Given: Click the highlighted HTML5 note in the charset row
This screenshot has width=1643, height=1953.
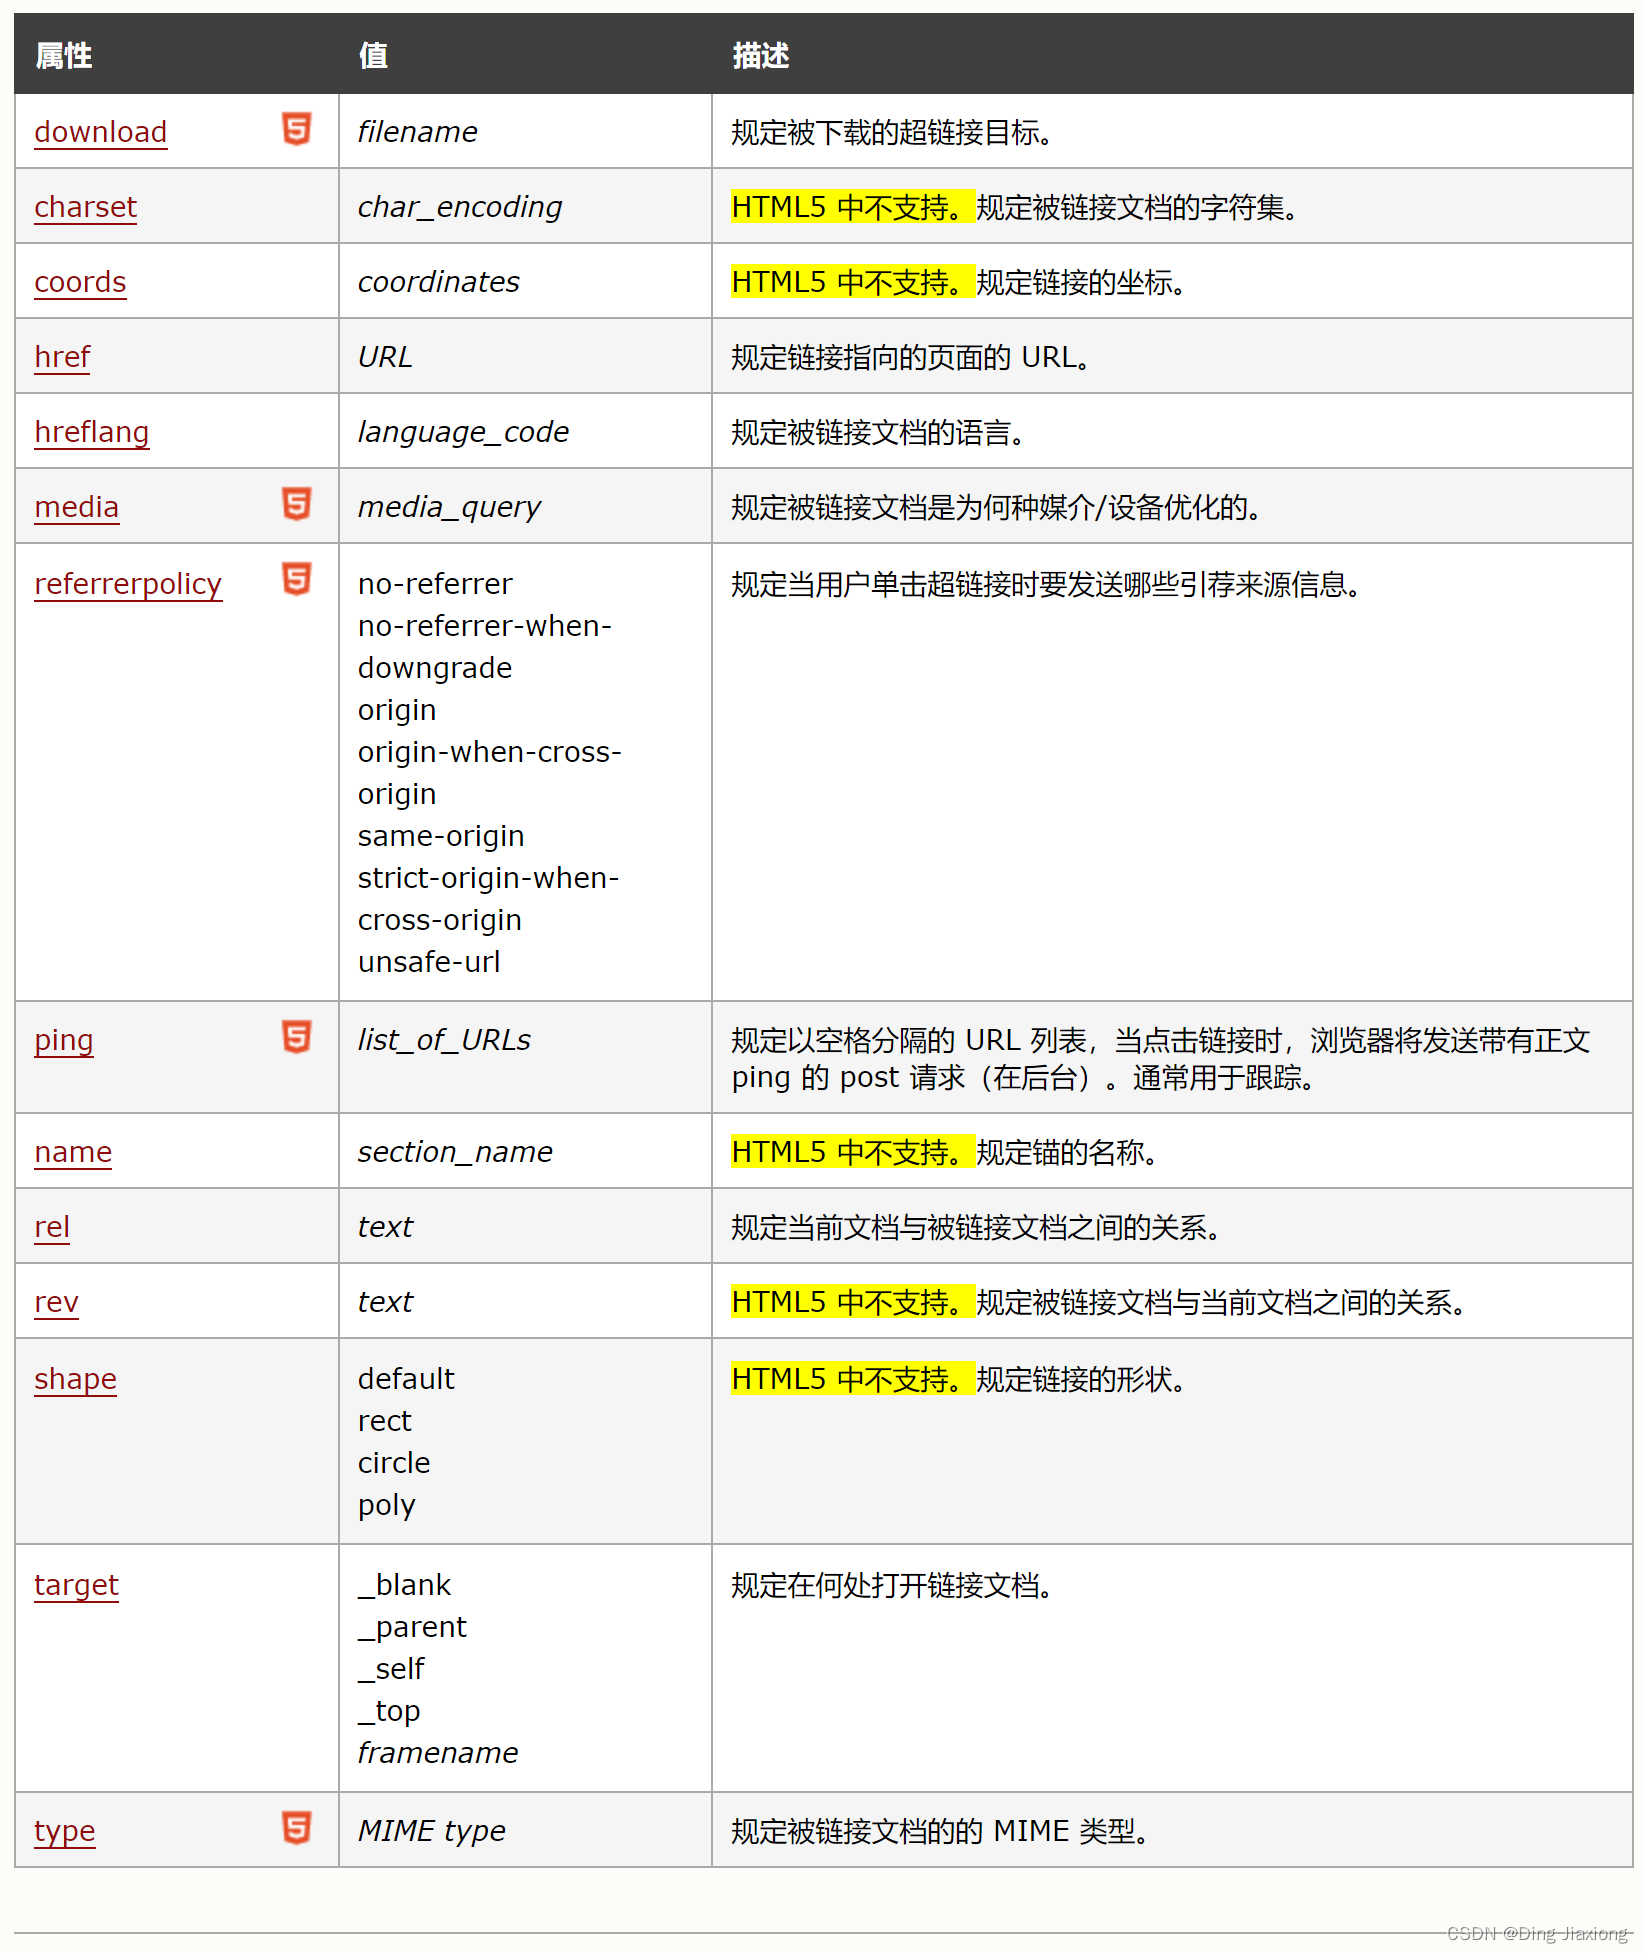Looking at the screenshot, I should [853, 207].
